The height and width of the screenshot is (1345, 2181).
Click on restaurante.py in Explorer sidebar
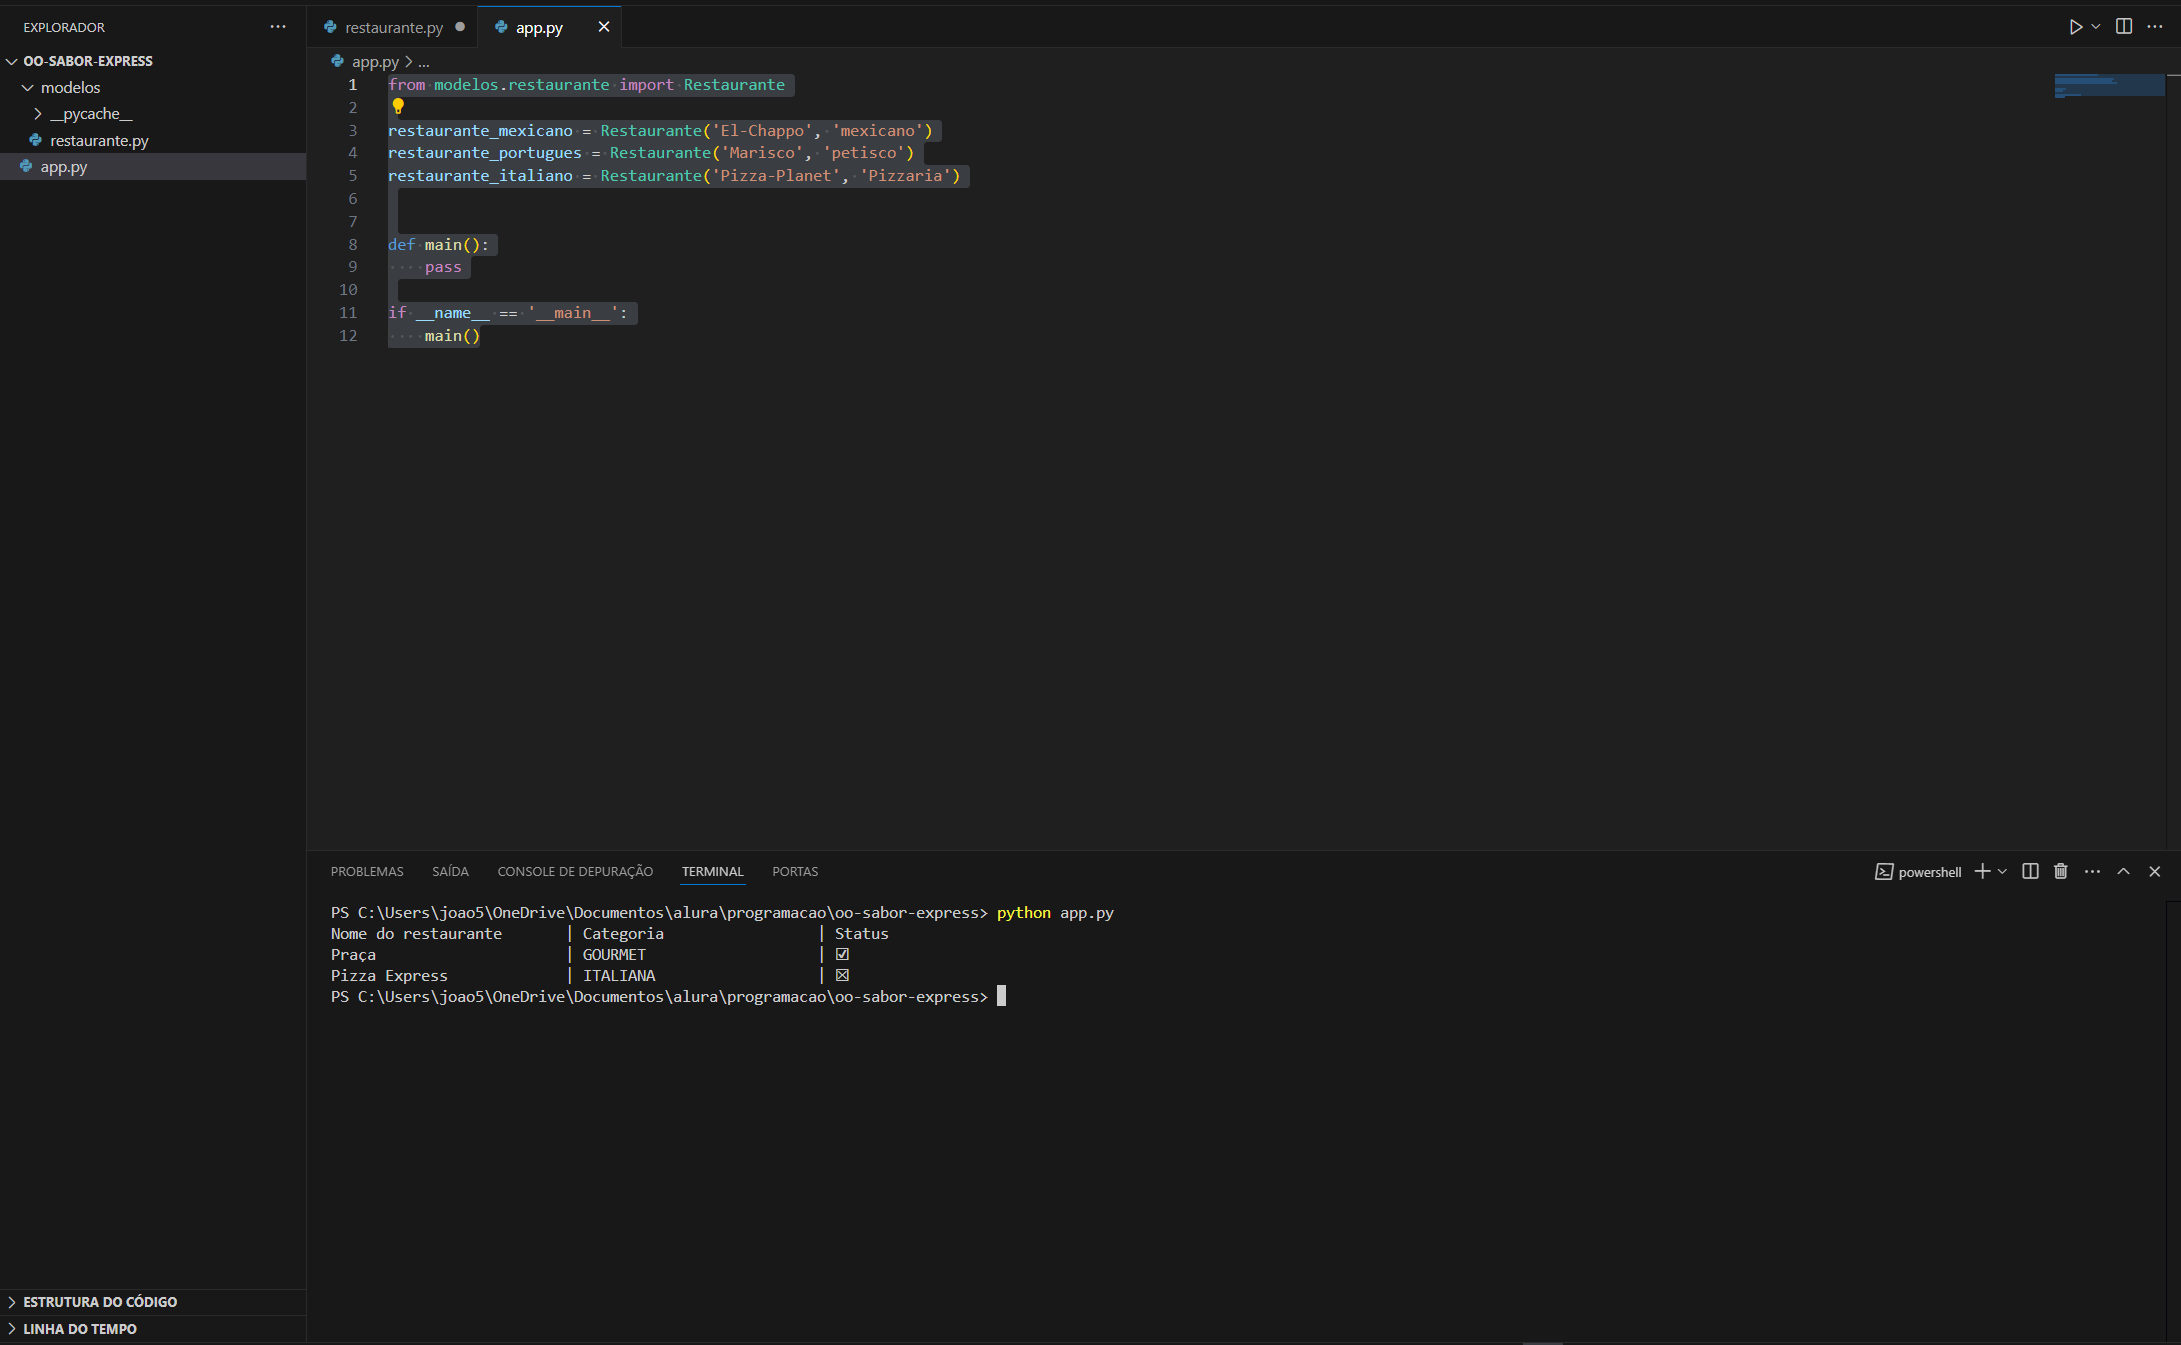100,140
